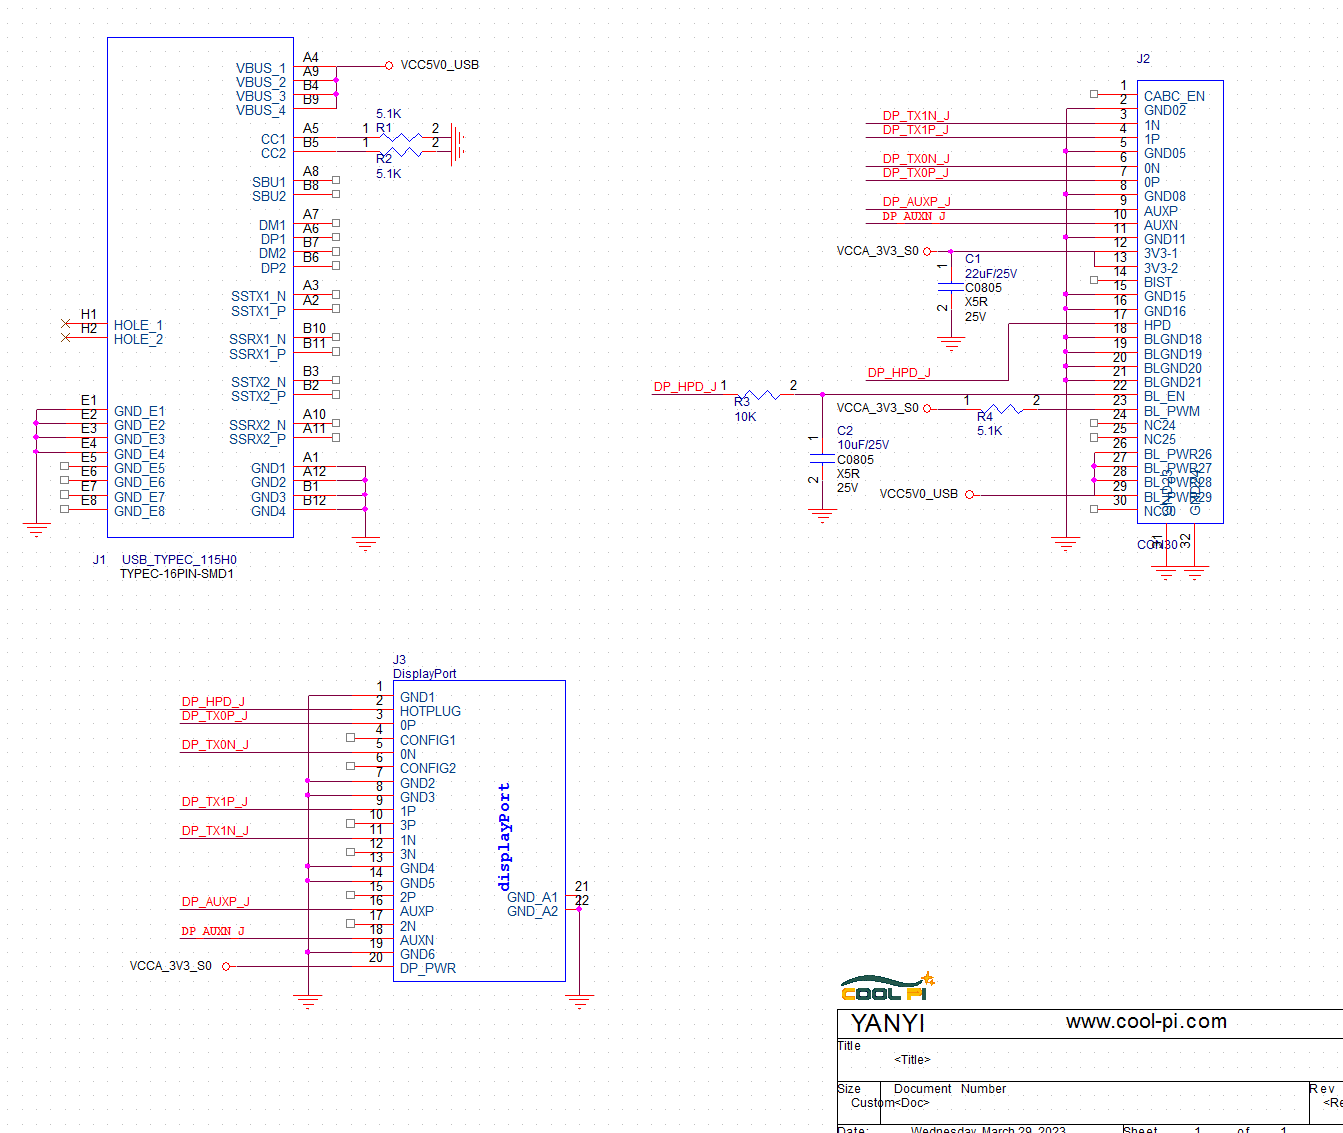Select the SSTX1_N pin name on J1
Image resolution: width=1343 pixels, height=1133 pixels.
tap(258, 296)
